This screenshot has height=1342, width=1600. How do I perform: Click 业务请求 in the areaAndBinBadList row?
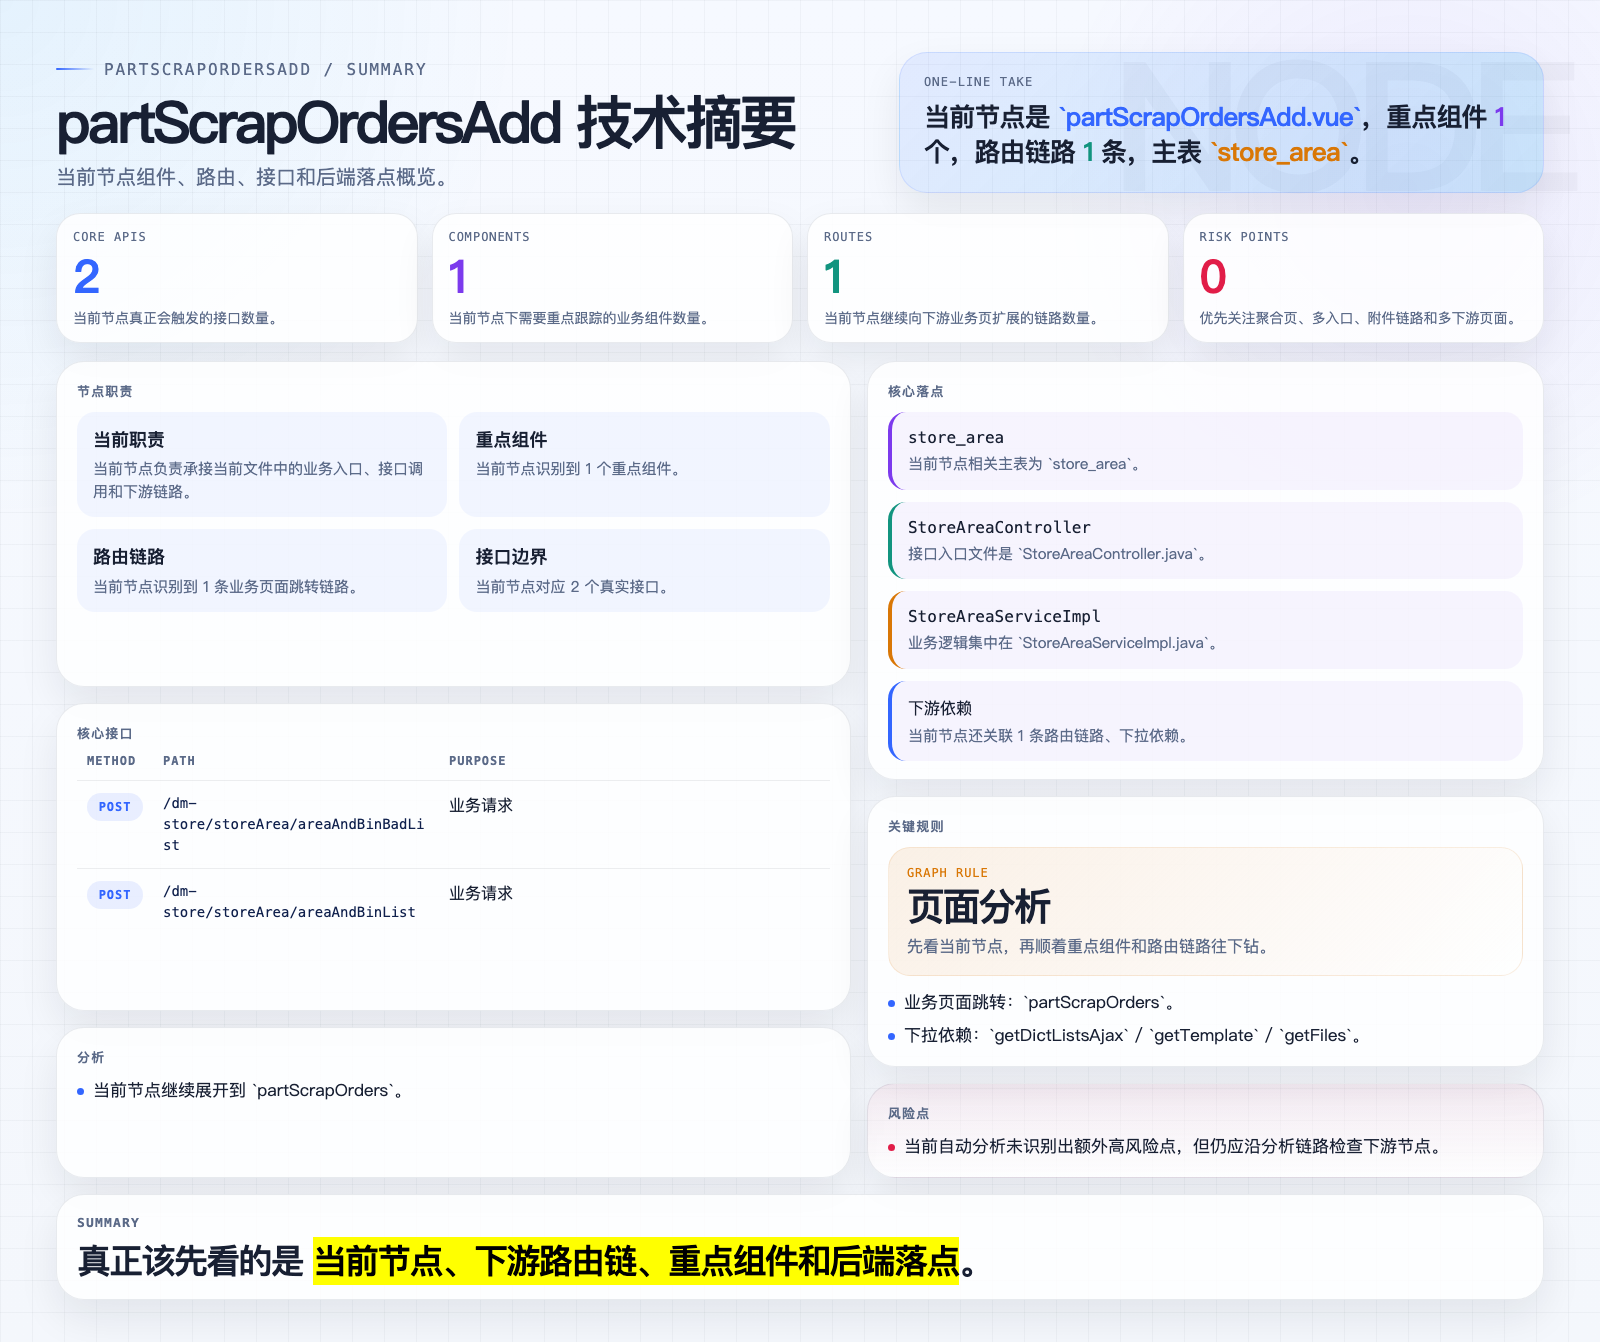481,805
